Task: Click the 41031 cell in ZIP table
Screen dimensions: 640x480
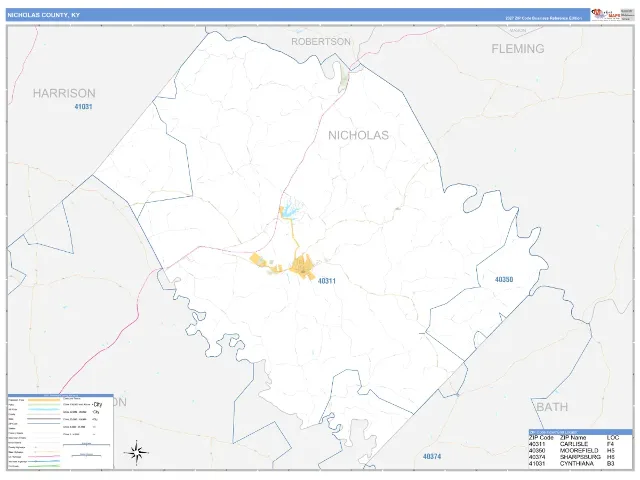Action: tap(537, 464)
